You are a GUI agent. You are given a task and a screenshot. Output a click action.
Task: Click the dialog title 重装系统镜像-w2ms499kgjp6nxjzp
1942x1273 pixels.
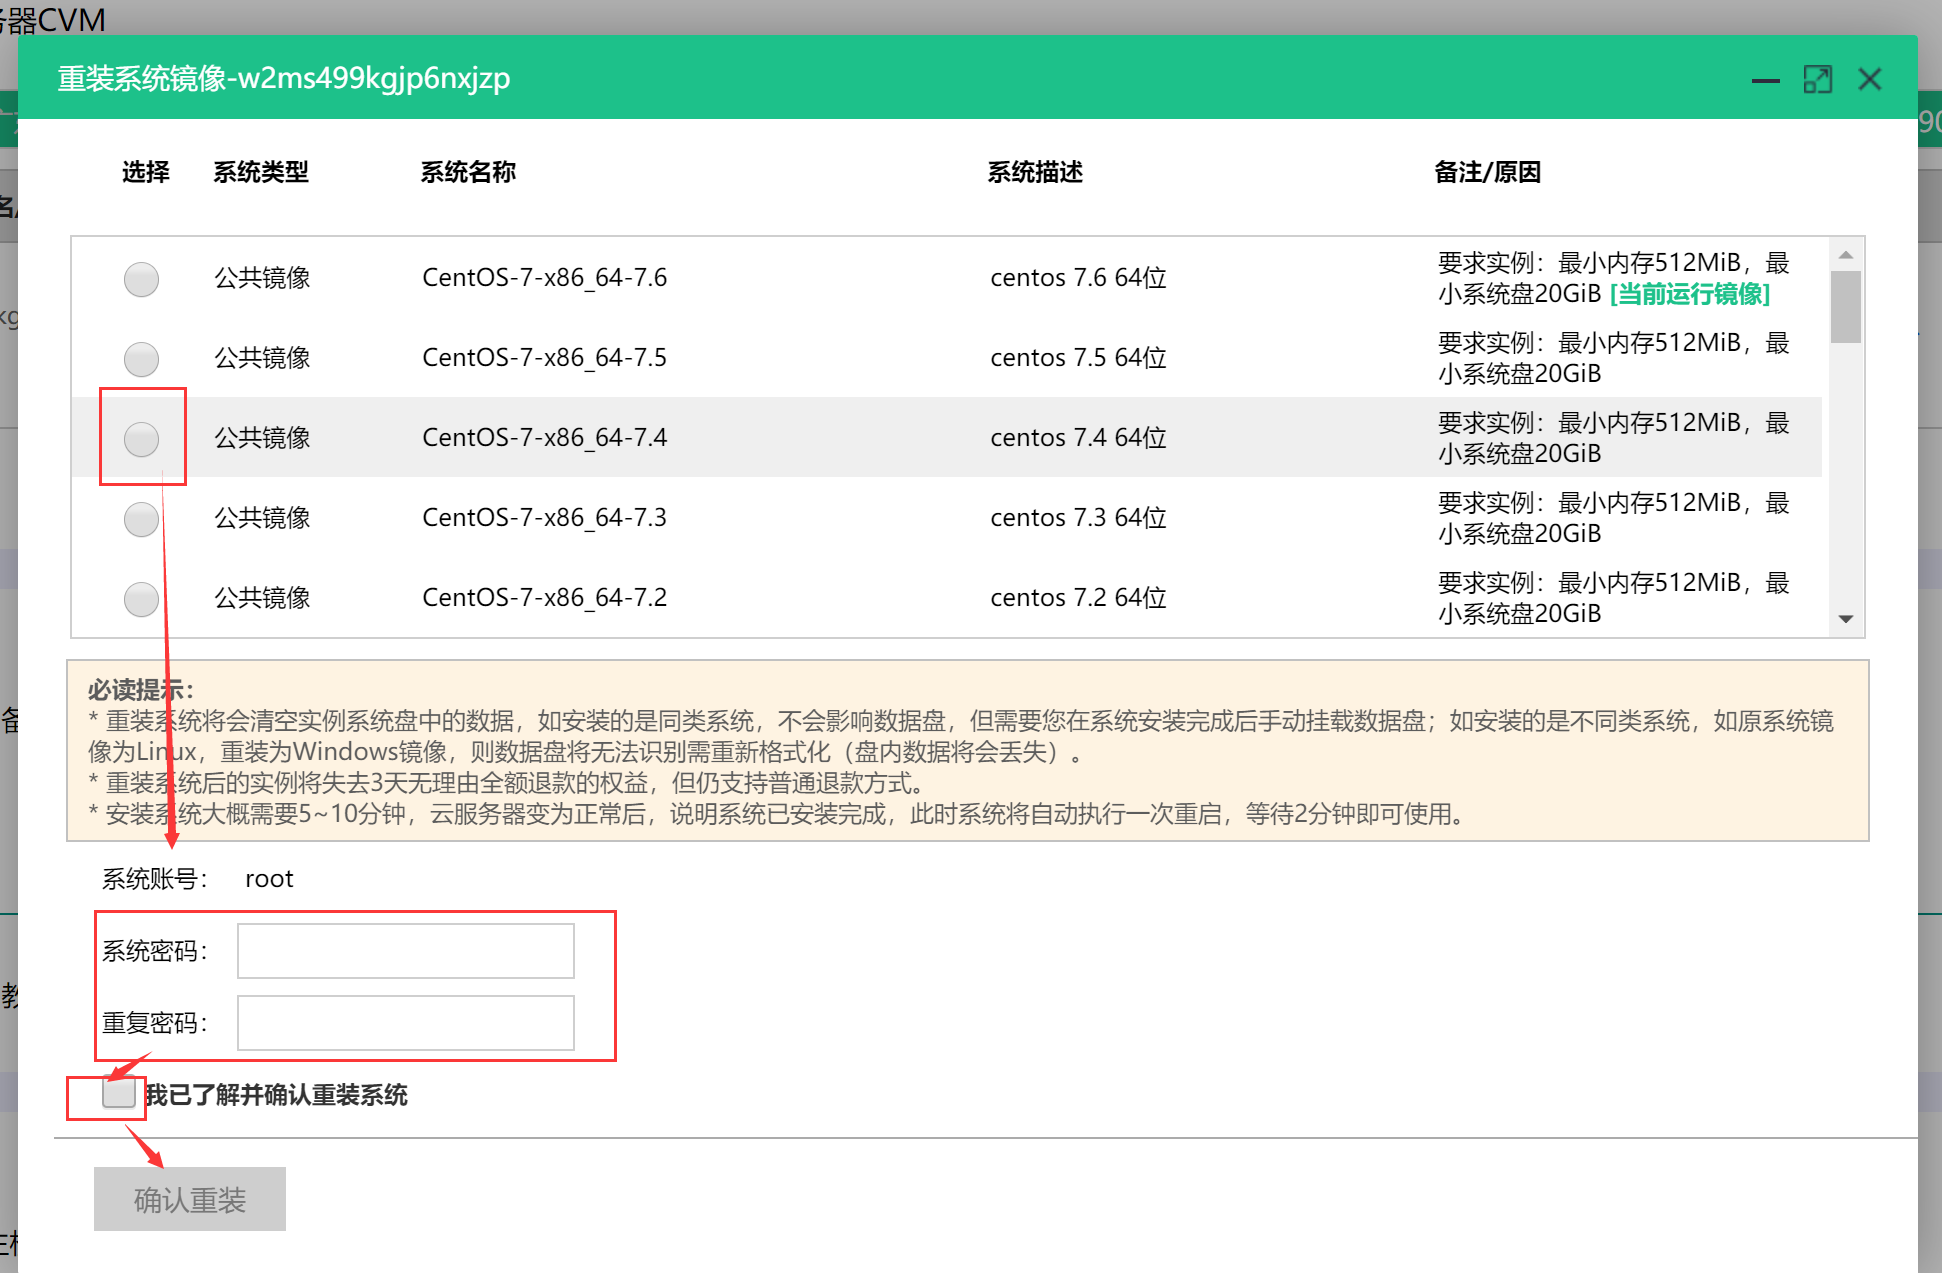coord(284,78)
